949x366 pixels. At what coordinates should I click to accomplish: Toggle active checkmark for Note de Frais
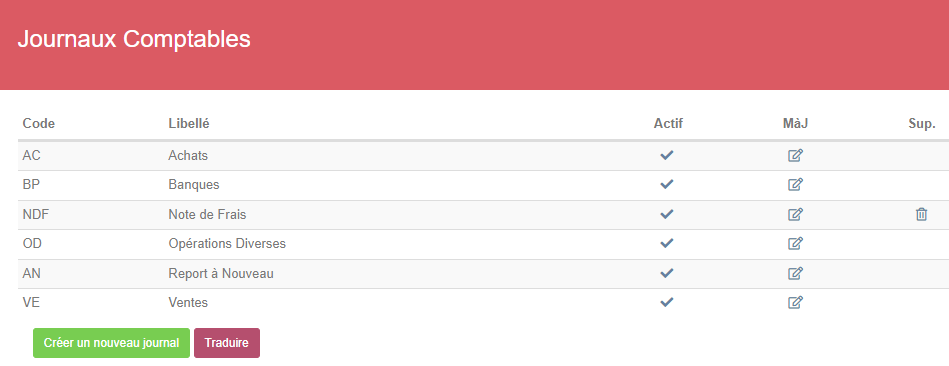pos(666,214)
